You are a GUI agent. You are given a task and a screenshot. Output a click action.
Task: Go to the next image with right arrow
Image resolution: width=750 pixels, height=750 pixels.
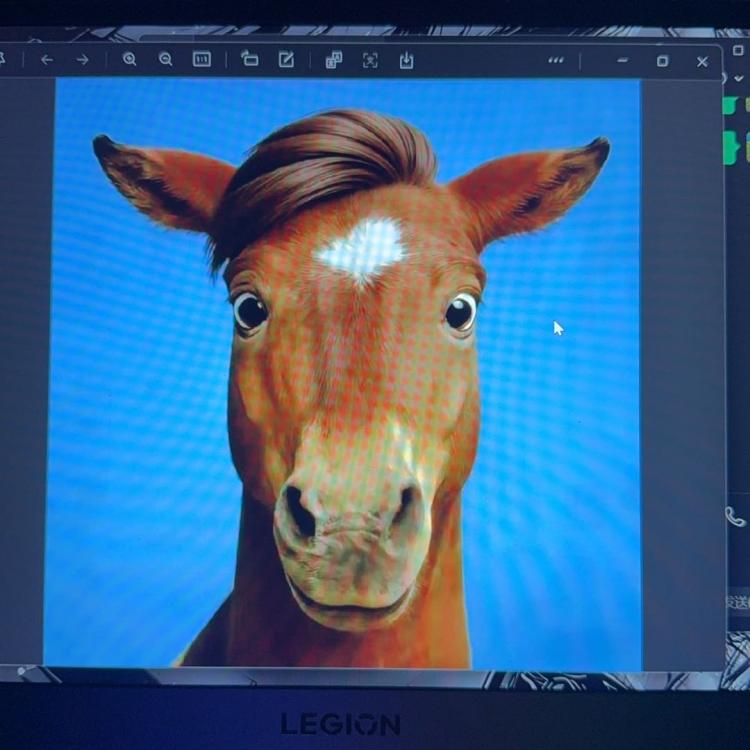click(83, 60)
